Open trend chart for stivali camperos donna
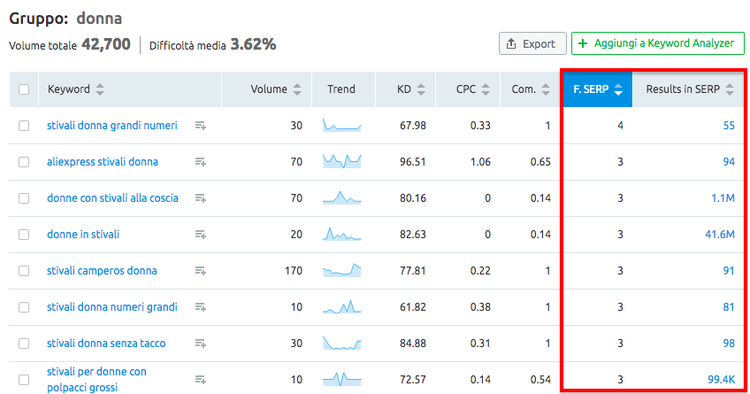The image size is (750, 394). pos(342,271)
